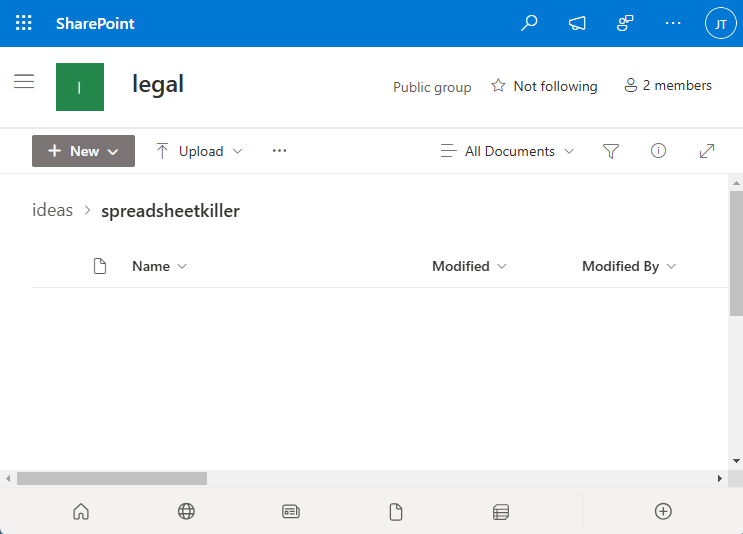Click the Home icon in bottom bar

pos(81,511)
